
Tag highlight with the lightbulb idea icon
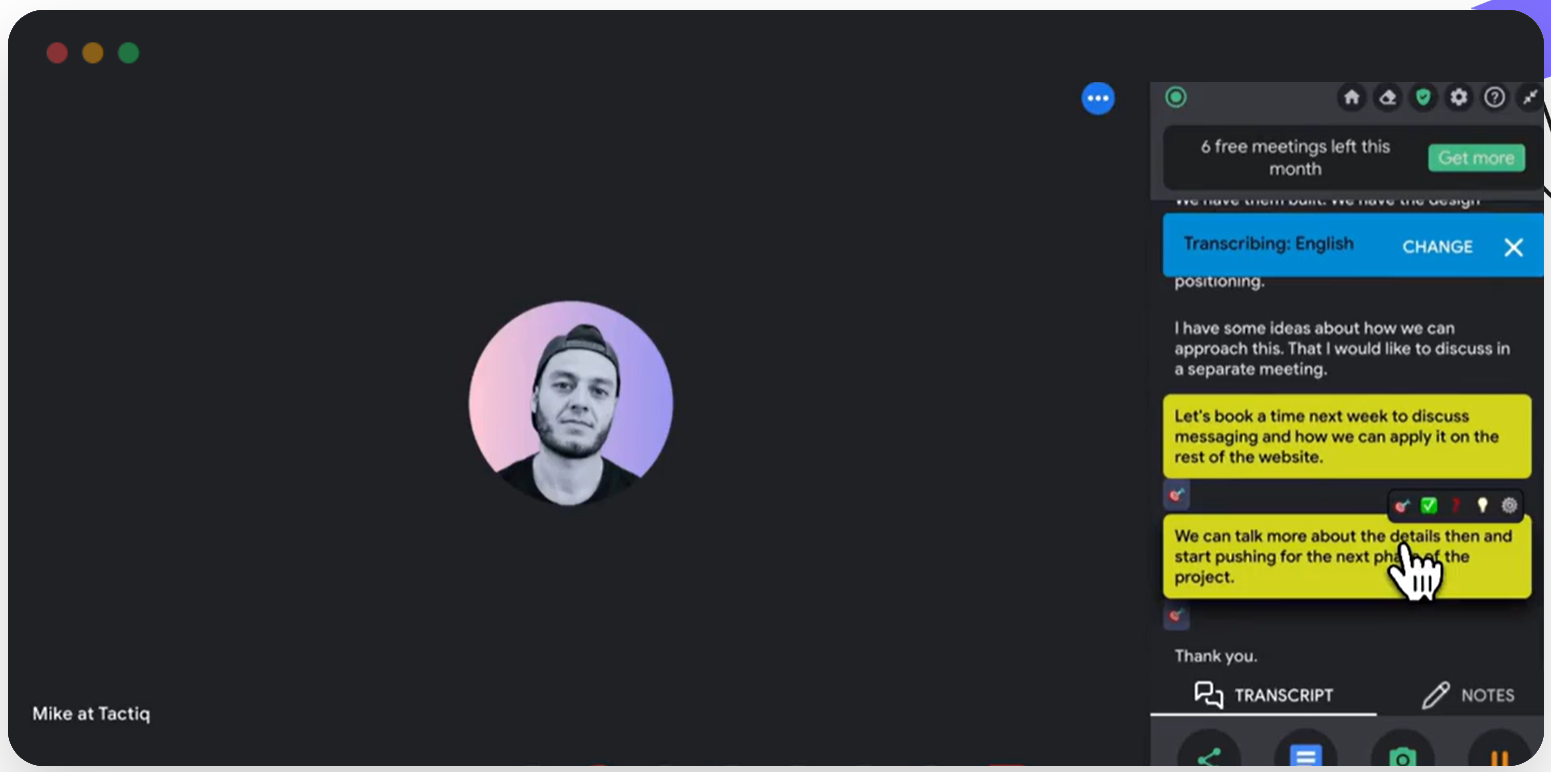(x=1483, y=506)
